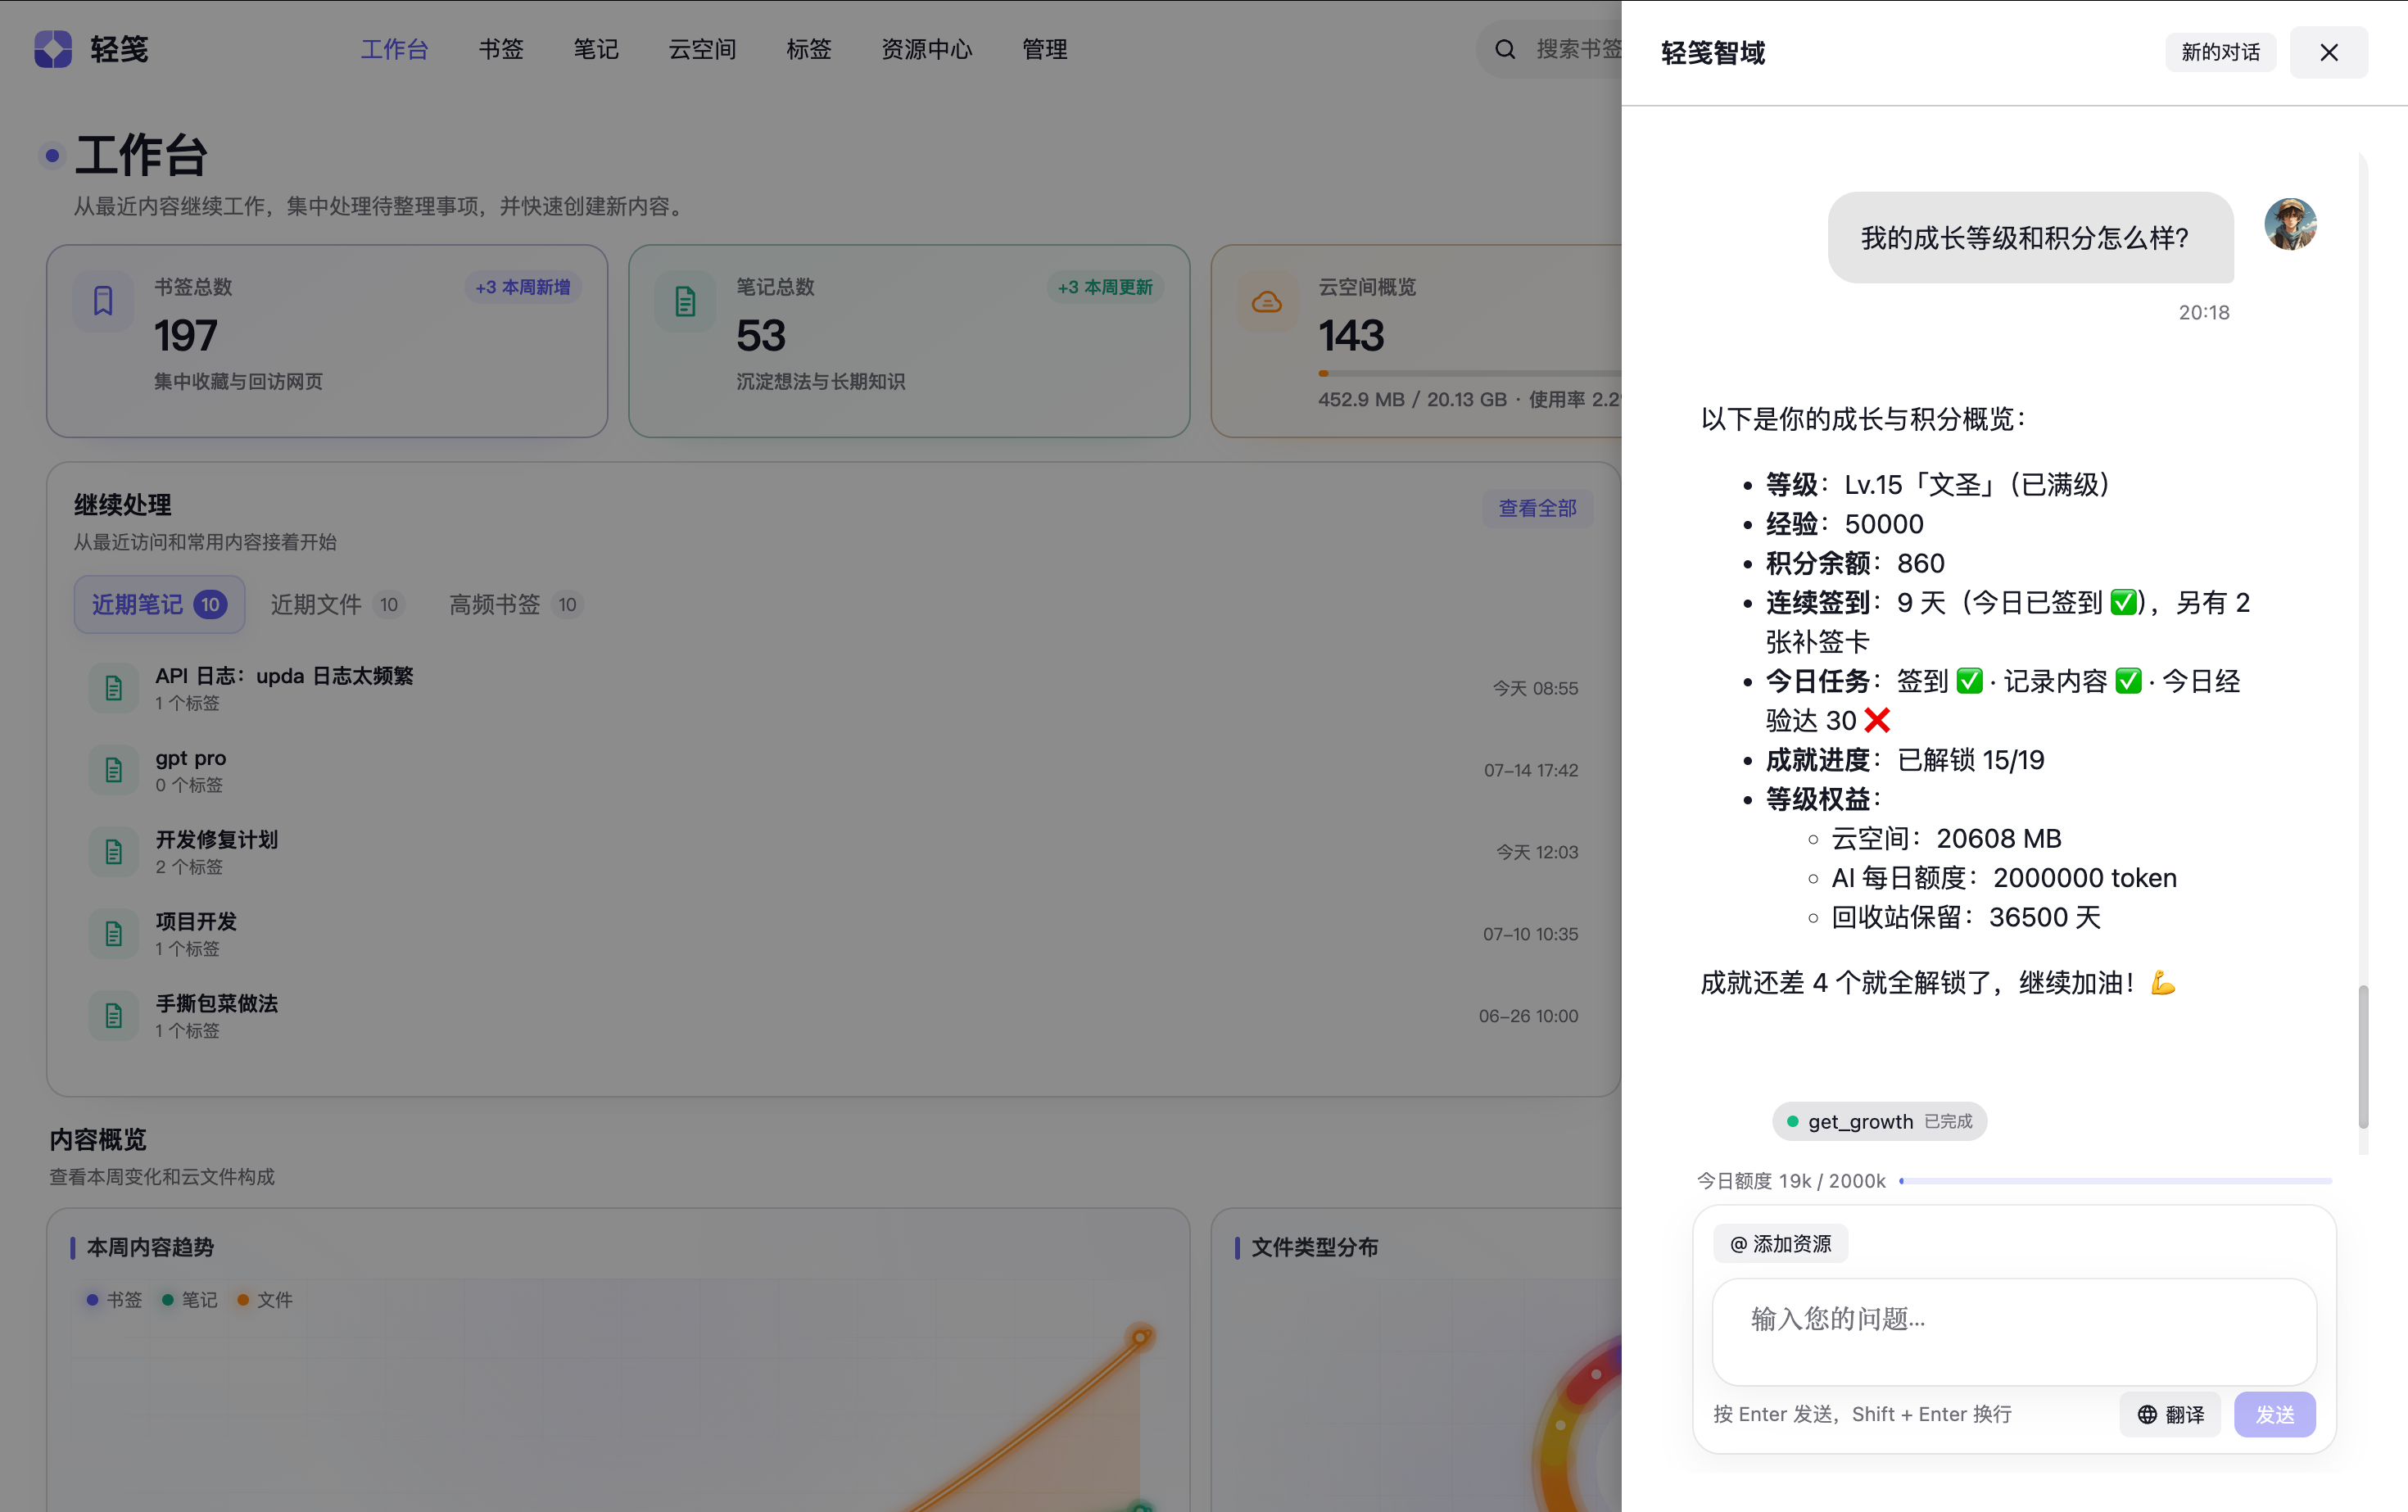Viewport: 2408px width, 1512px height.
Task: Open the 标签 nav tab
Action: click(x=808, y=49)
